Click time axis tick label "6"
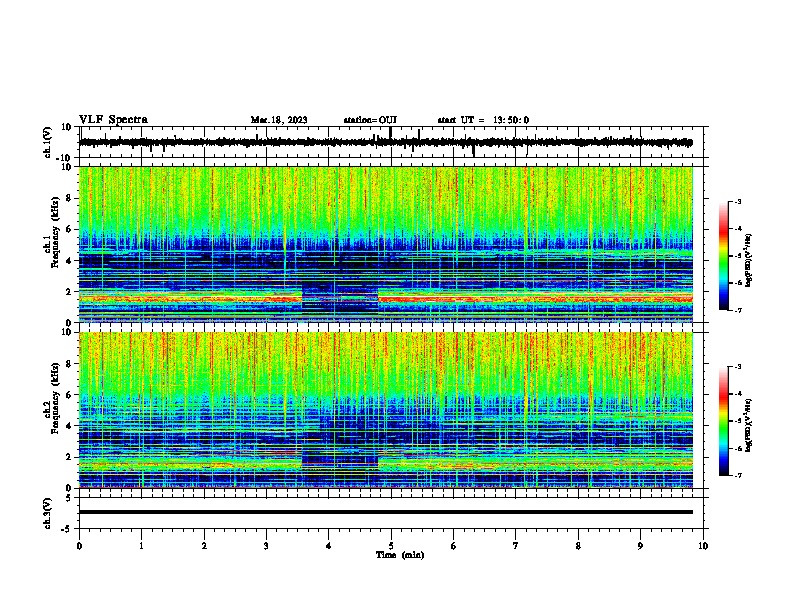Viewport: 792px width, 612px height. 454,546
